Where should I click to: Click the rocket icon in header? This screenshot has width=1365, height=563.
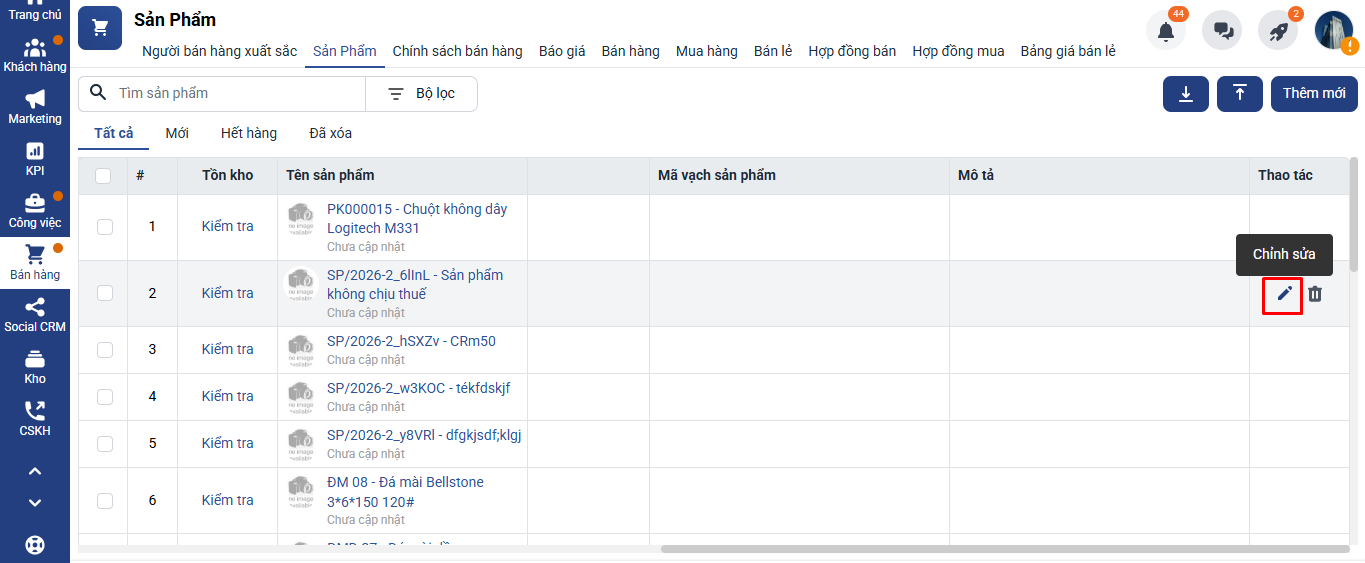[x=1278, y=31]
